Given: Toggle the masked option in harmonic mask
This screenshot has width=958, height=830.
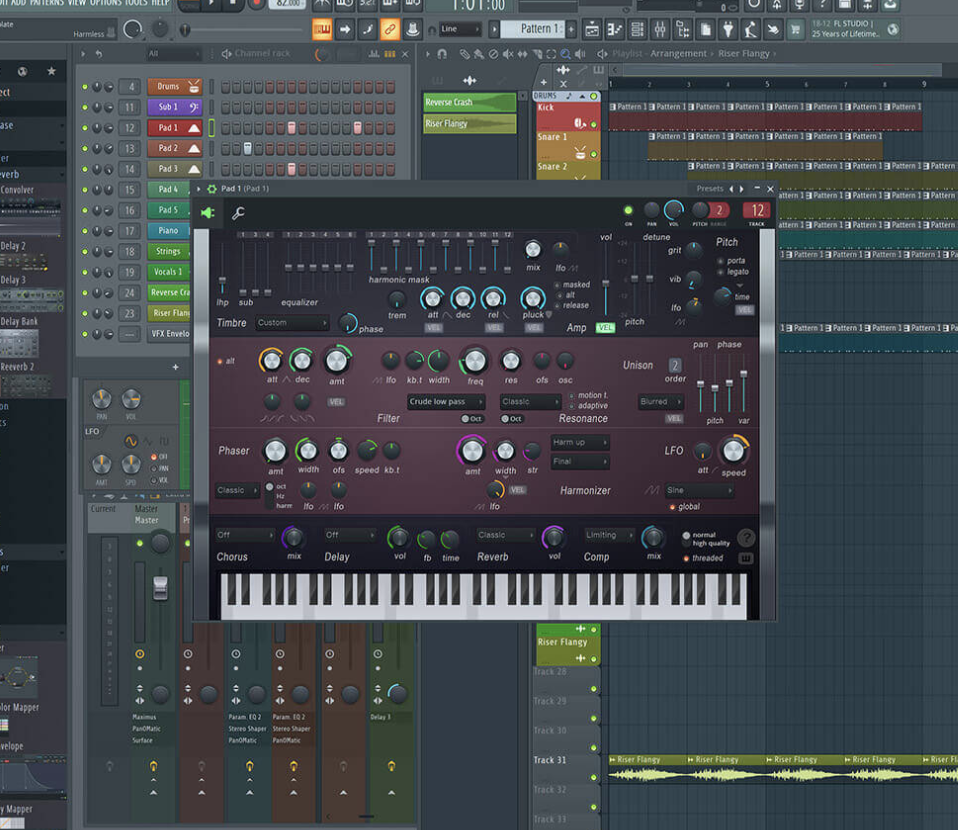Looking at the screenshot, I should 557,285.
